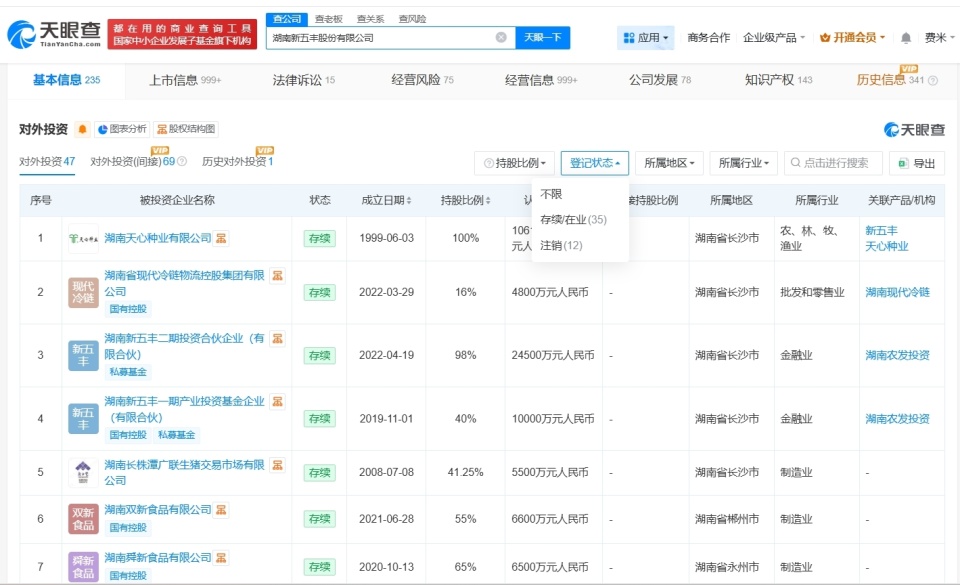
Task: Click the 点击进行搜索 input field
Action: [x=832, y=162]
